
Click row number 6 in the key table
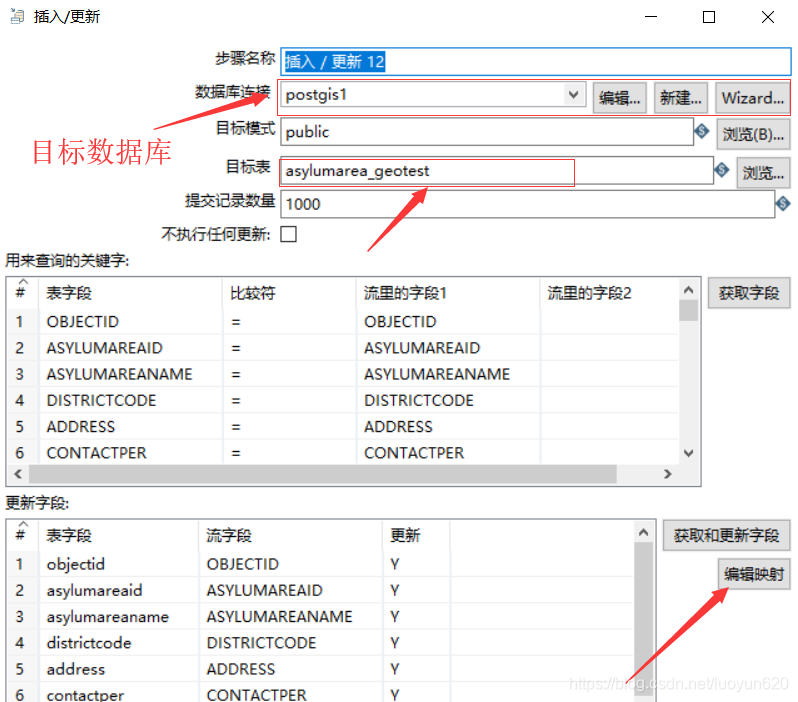coord(20,453)
